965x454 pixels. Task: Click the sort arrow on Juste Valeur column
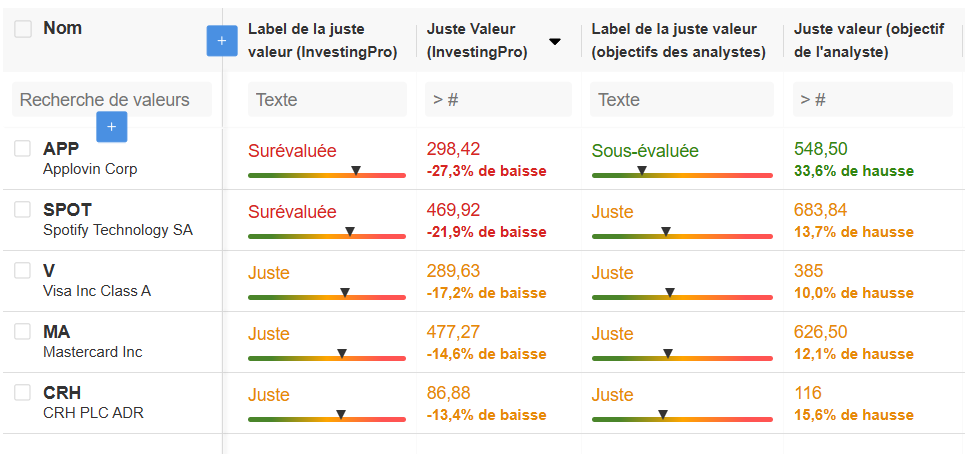click(555, 42)
